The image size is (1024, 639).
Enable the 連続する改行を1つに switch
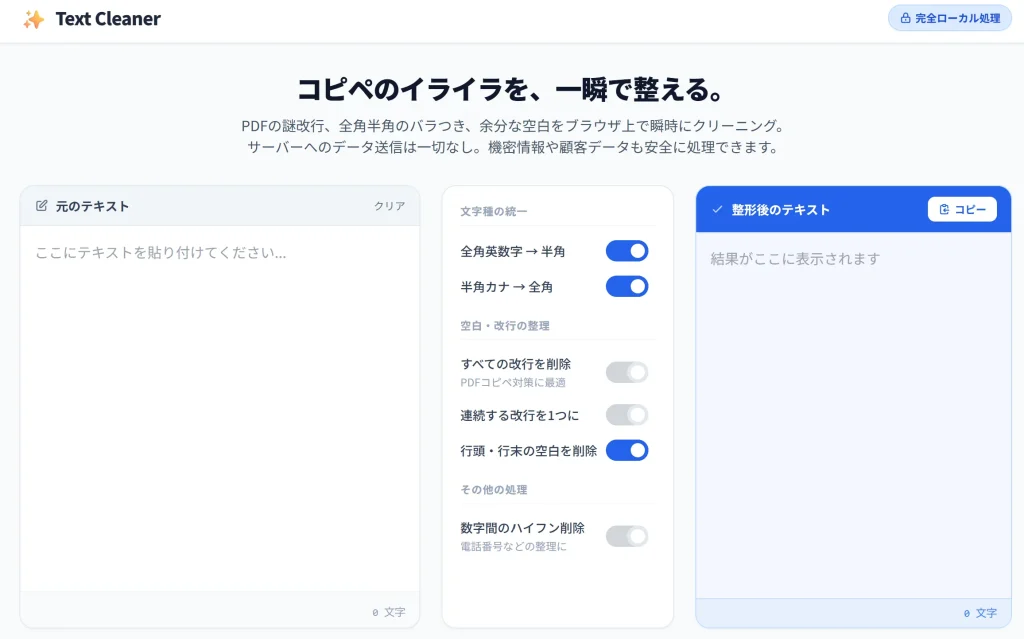(627, 415)
